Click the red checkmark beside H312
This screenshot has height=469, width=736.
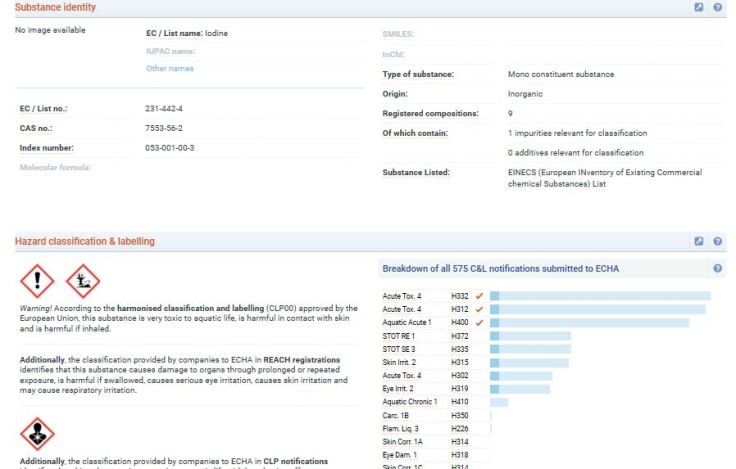pyautogui.click(x=479, y=309)
